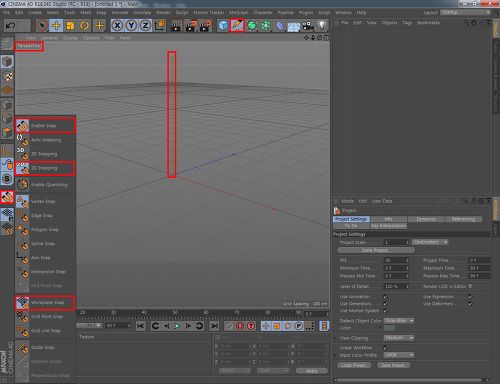Toggle Edge Snap
The image size is (500, 384).
pos(45,216)
